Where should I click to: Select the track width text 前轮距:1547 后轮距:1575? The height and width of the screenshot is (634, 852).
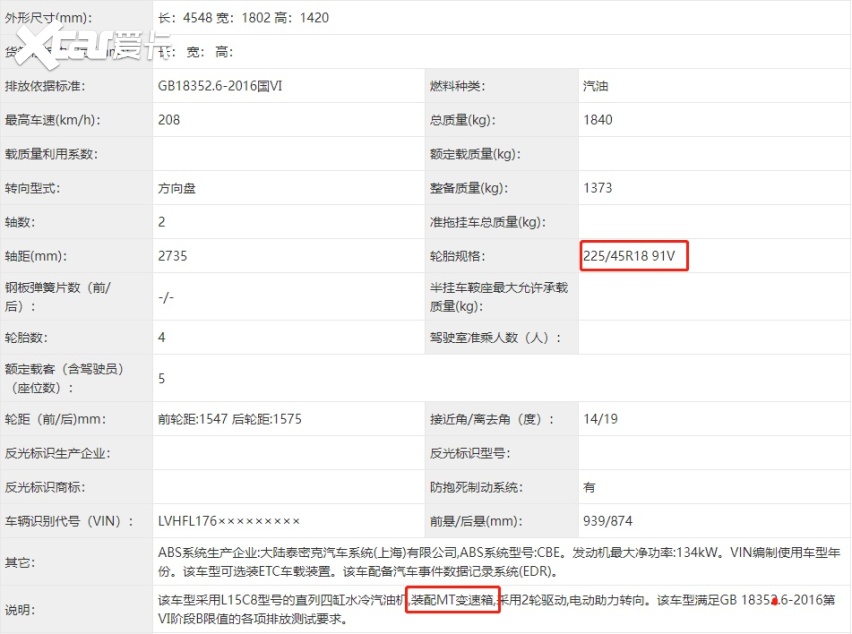tap(229, 419)
